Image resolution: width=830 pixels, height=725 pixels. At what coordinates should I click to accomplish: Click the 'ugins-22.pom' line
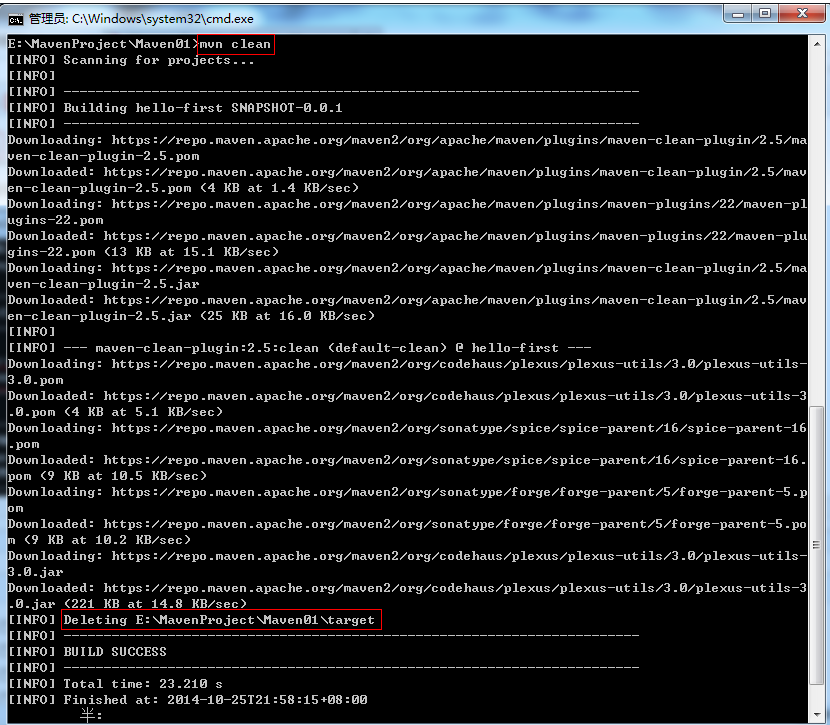(56, 220)
